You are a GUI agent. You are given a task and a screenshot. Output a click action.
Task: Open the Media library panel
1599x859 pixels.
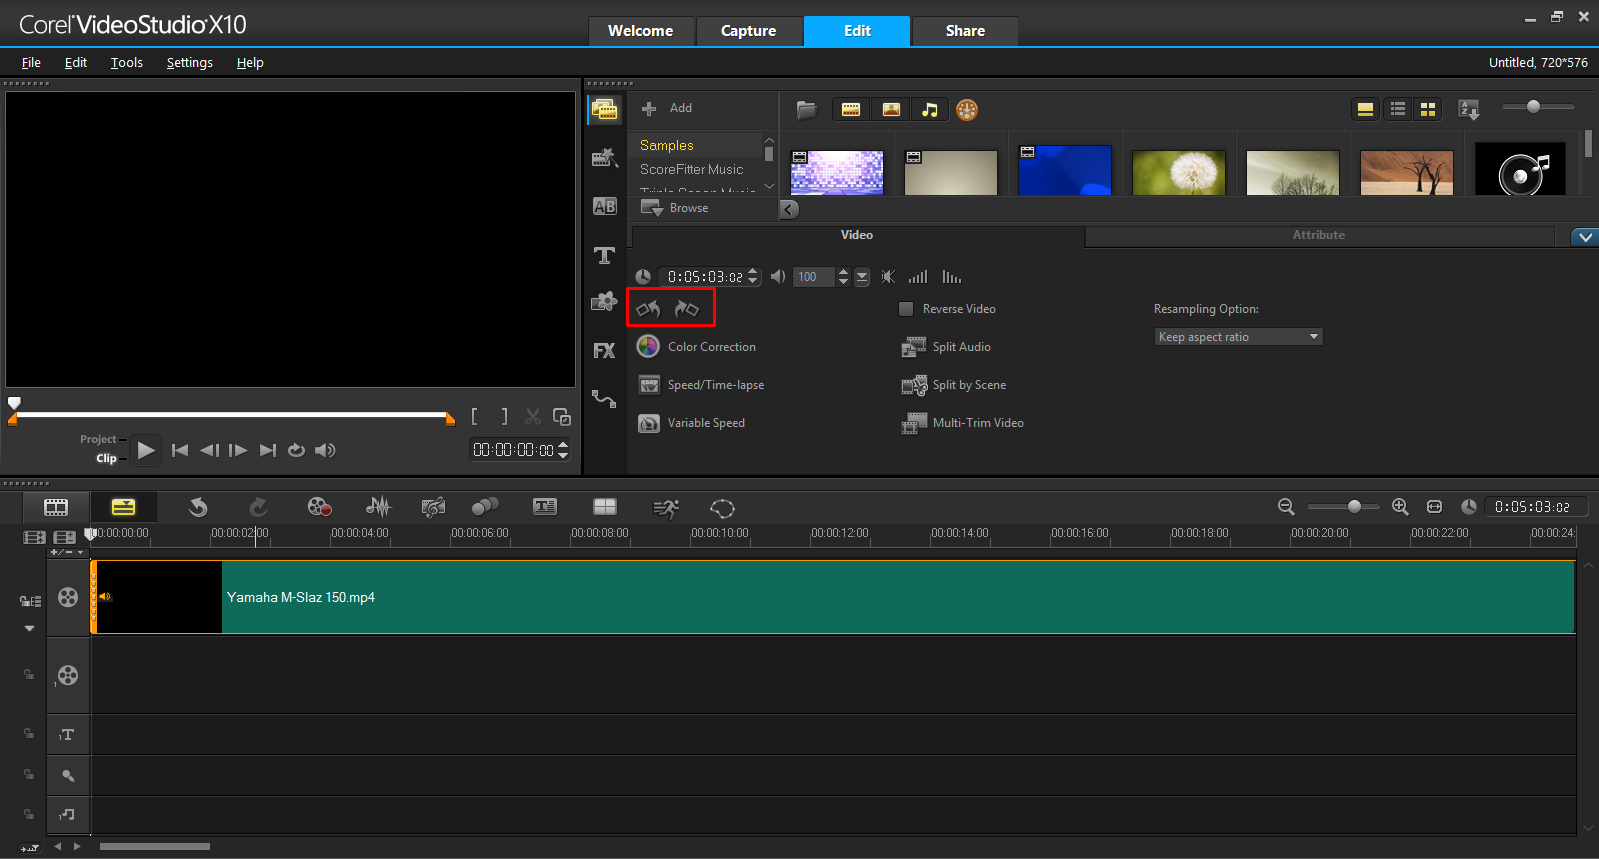point(604,109)
